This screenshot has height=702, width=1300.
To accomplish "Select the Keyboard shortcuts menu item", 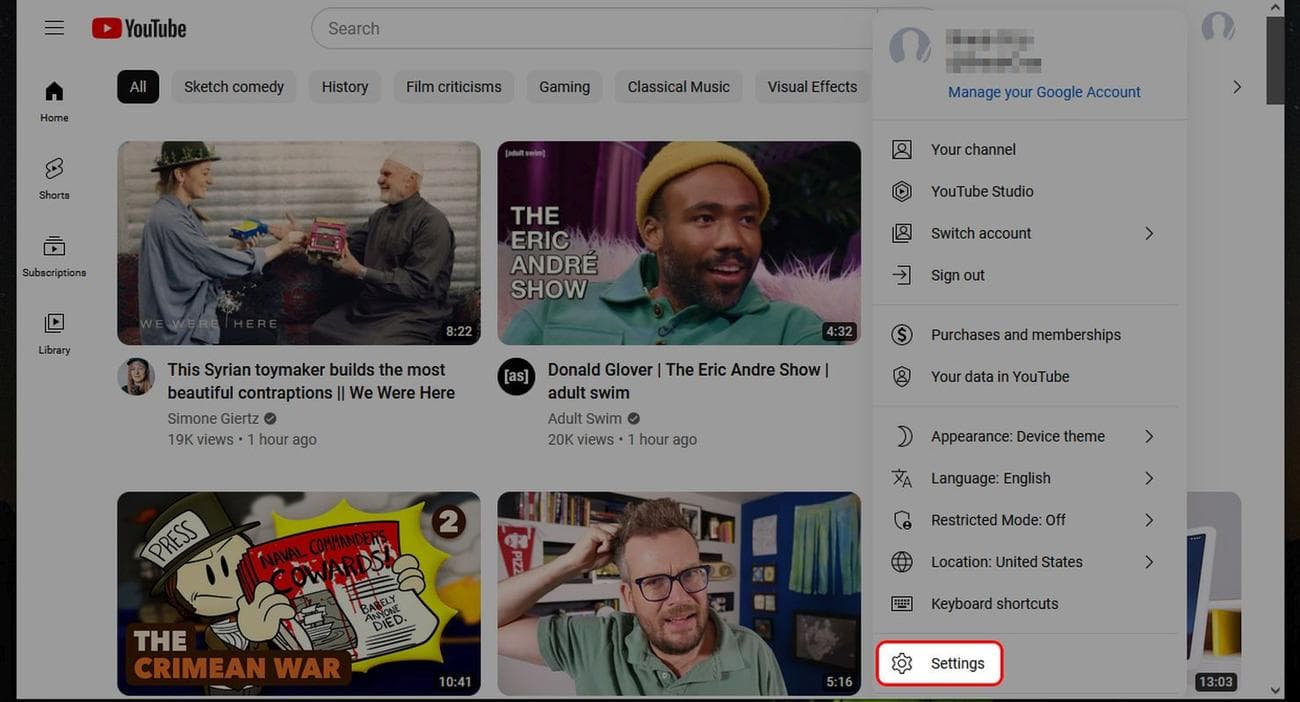I will (x=995, y=603).
